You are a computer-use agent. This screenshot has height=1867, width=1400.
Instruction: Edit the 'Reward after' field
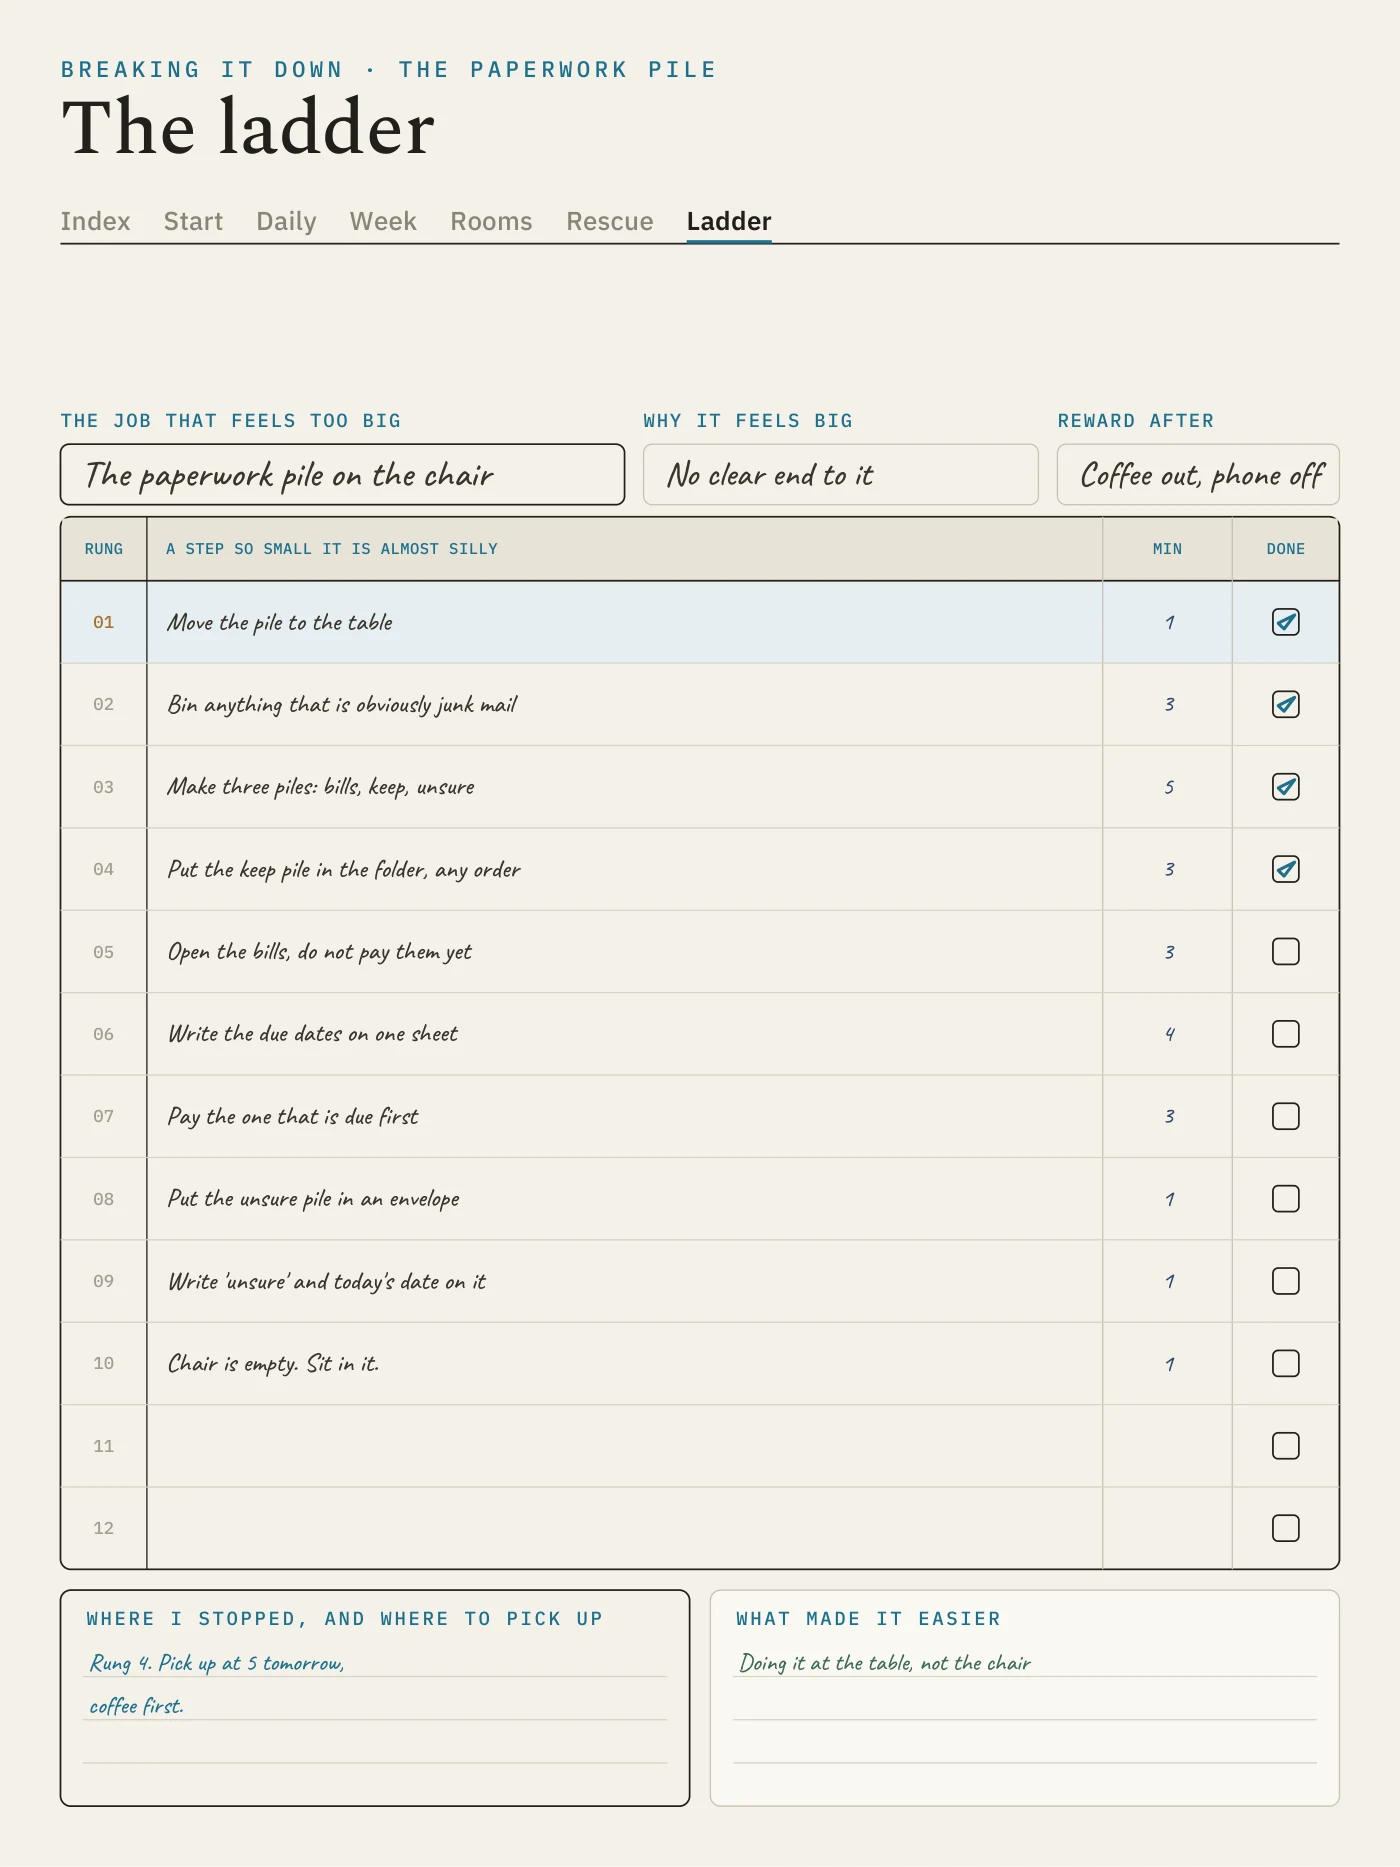pos(1198,474)
